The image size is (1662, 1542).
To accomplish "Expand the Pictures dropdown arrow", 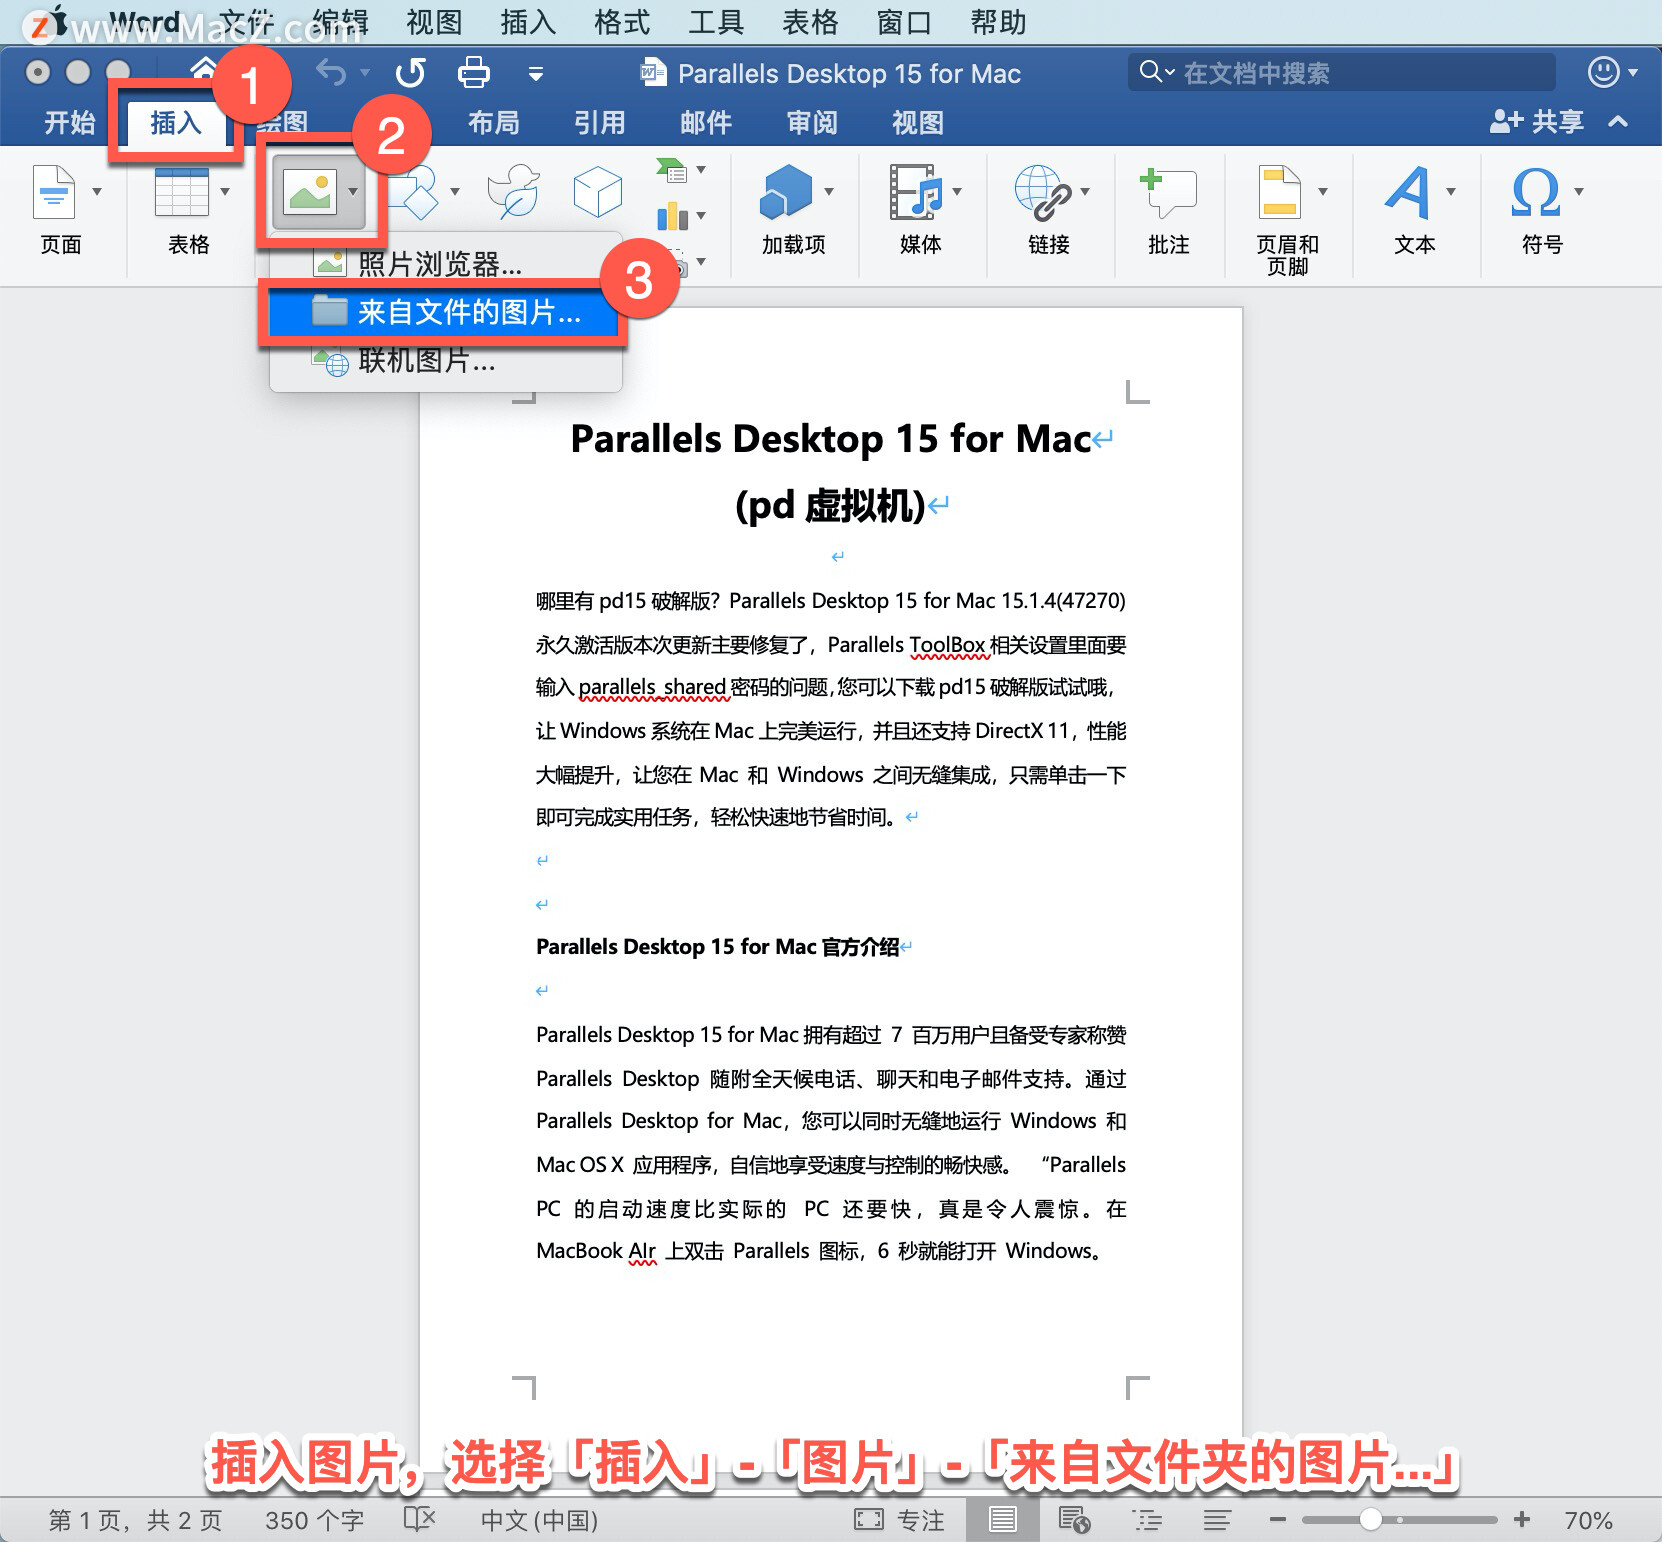I will 353,191.
